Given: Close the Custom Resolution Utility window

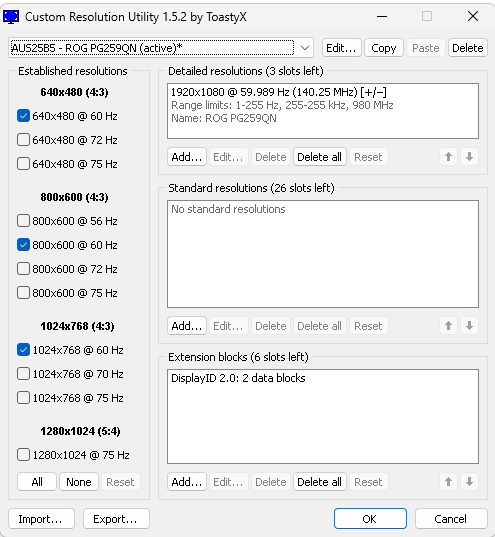Looking at the screenshot, I should pyautogui.click(x=473, y=16).
